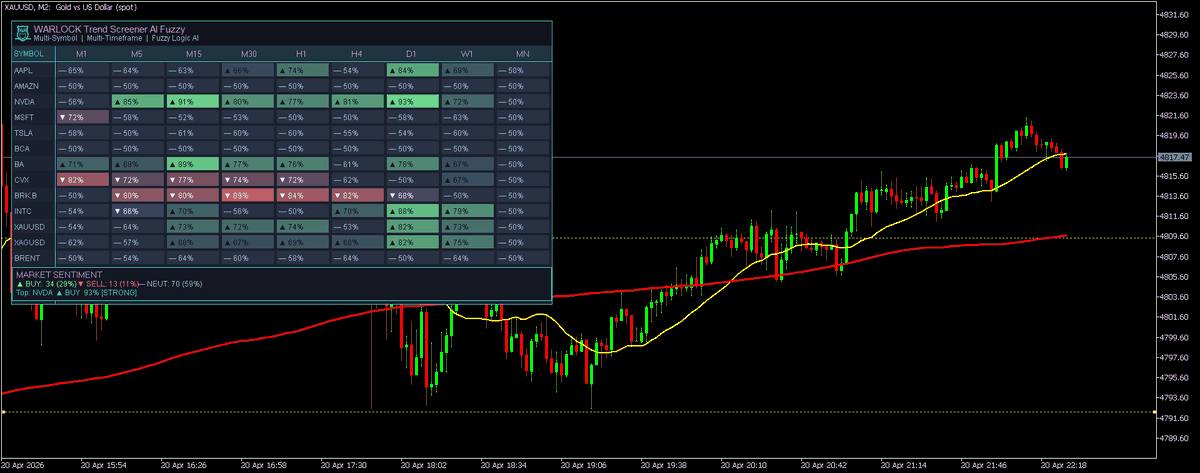Viewport: 1200px width, 473px height.
Task: Click the current price label 4817.47
Action: coord(1176,157)
